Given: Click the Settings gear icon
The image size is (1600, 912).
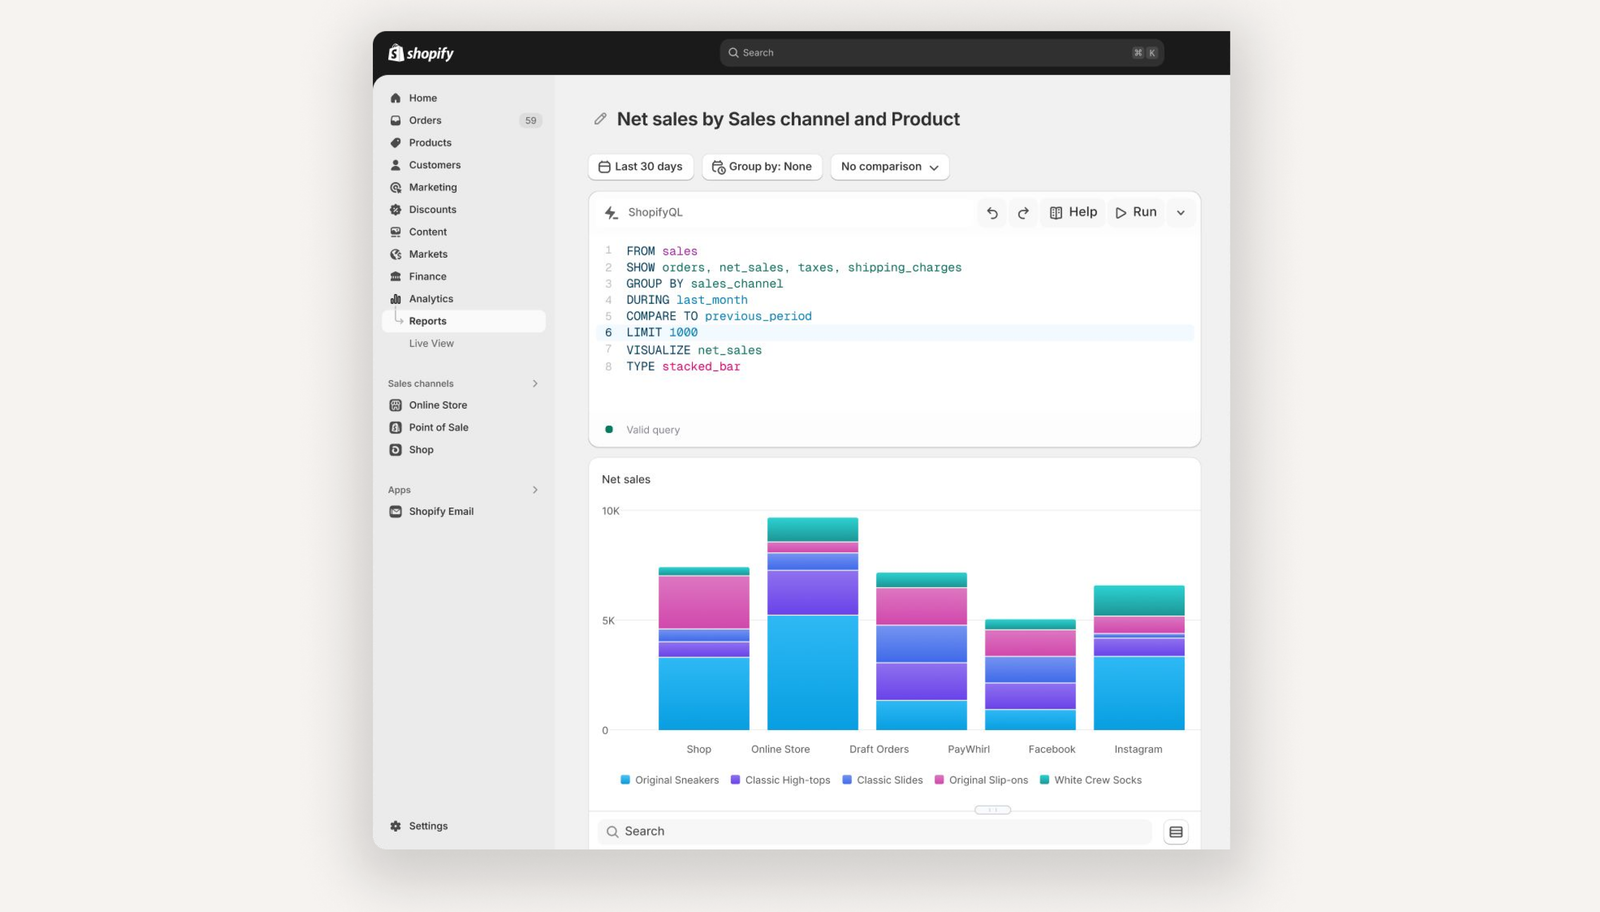Looking at the screenshot, I should click(396, 826).
